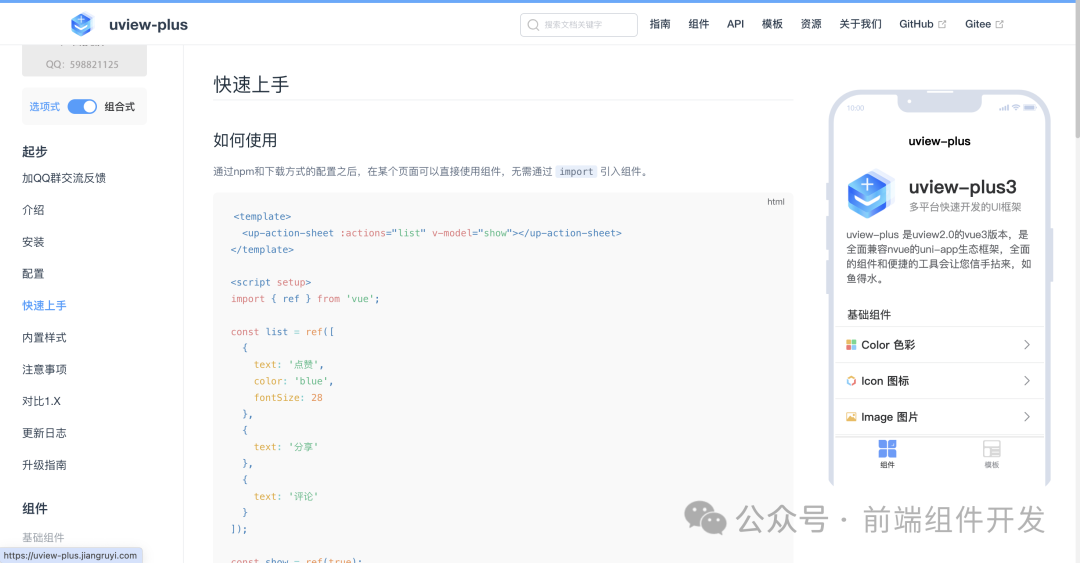Open the 注意事项 sidebar page
This screenshot has width=1080, height=563.
click(x=44, y=369)
